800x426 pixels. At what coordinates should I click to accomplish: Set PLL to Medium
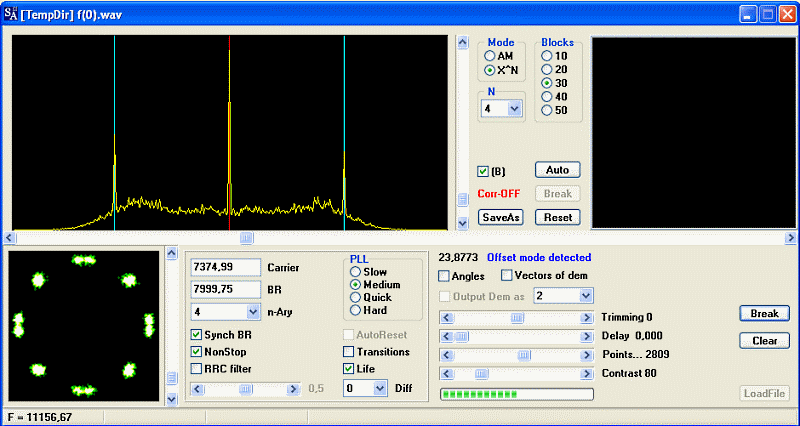click(355, 285)
